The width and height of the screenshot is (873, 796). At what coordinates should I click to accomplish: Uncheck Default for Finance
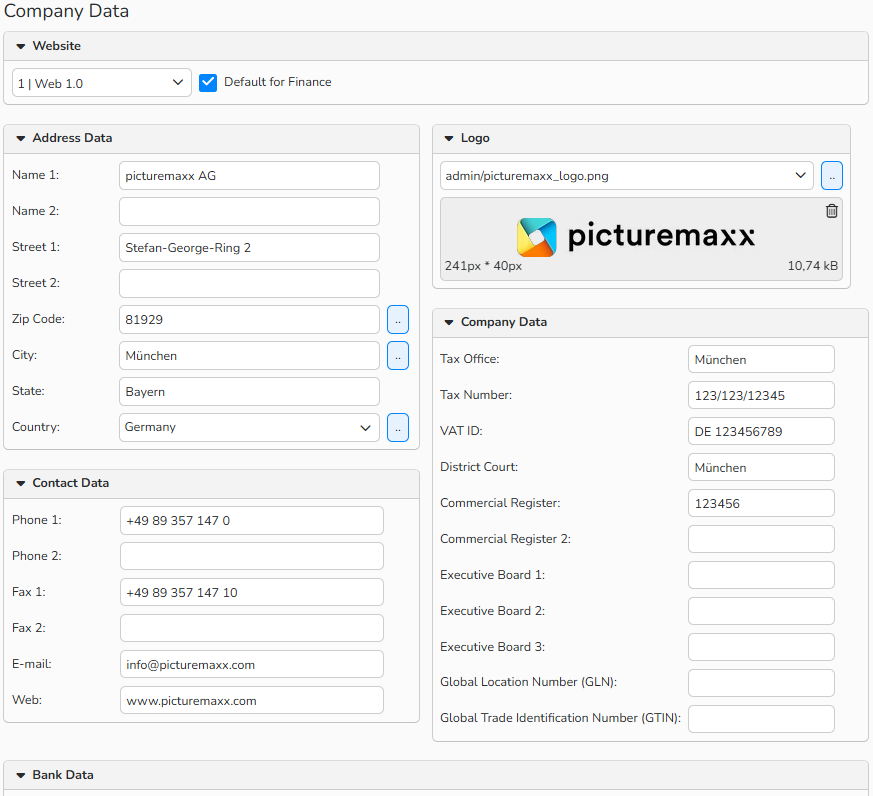coord(208,82)
